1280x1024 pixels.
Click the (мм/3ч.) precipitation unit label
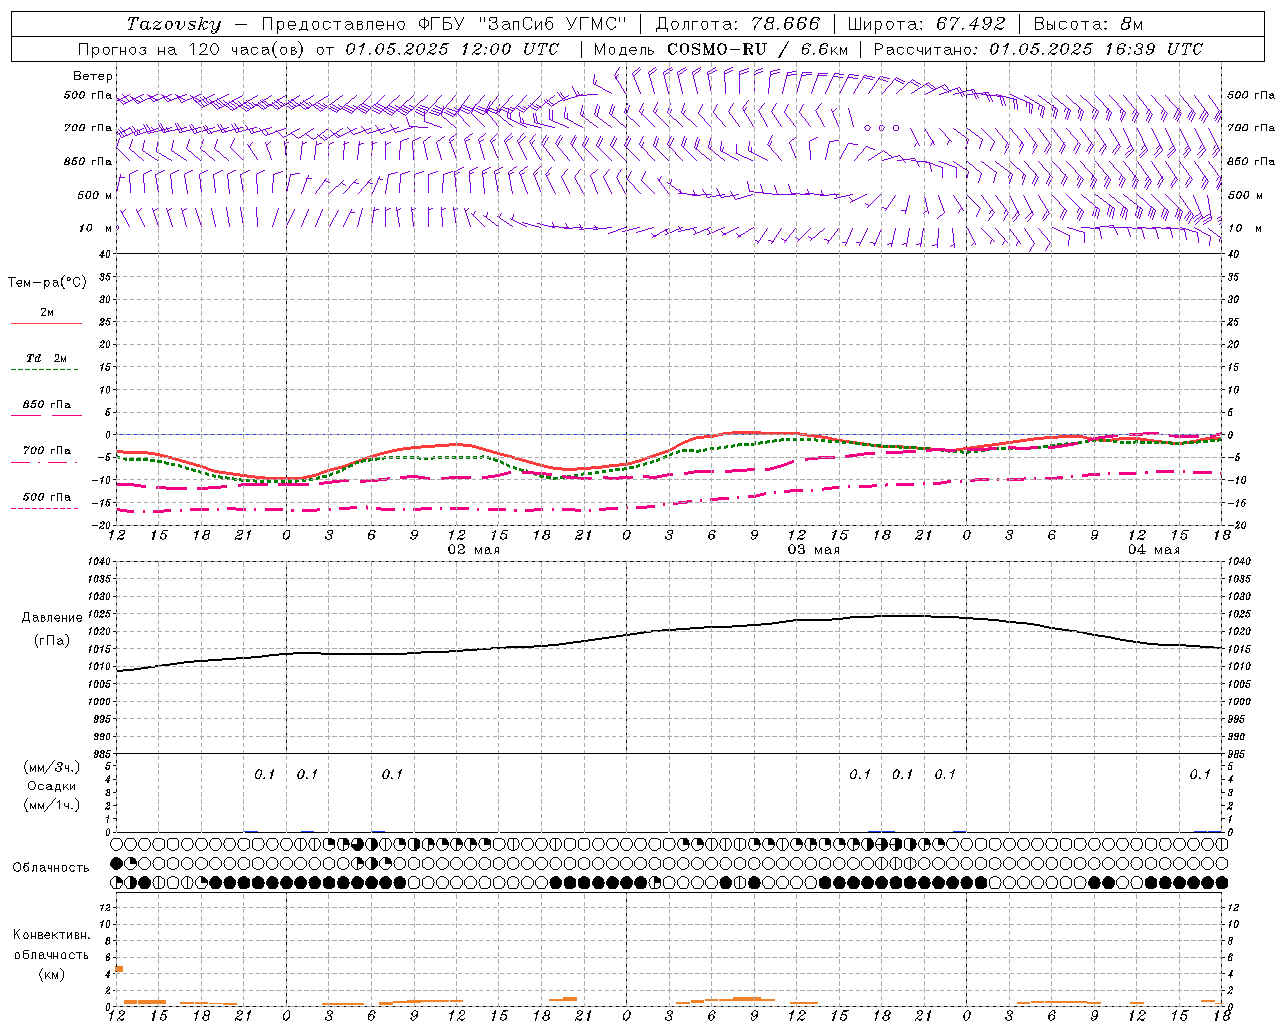(52, 767)
